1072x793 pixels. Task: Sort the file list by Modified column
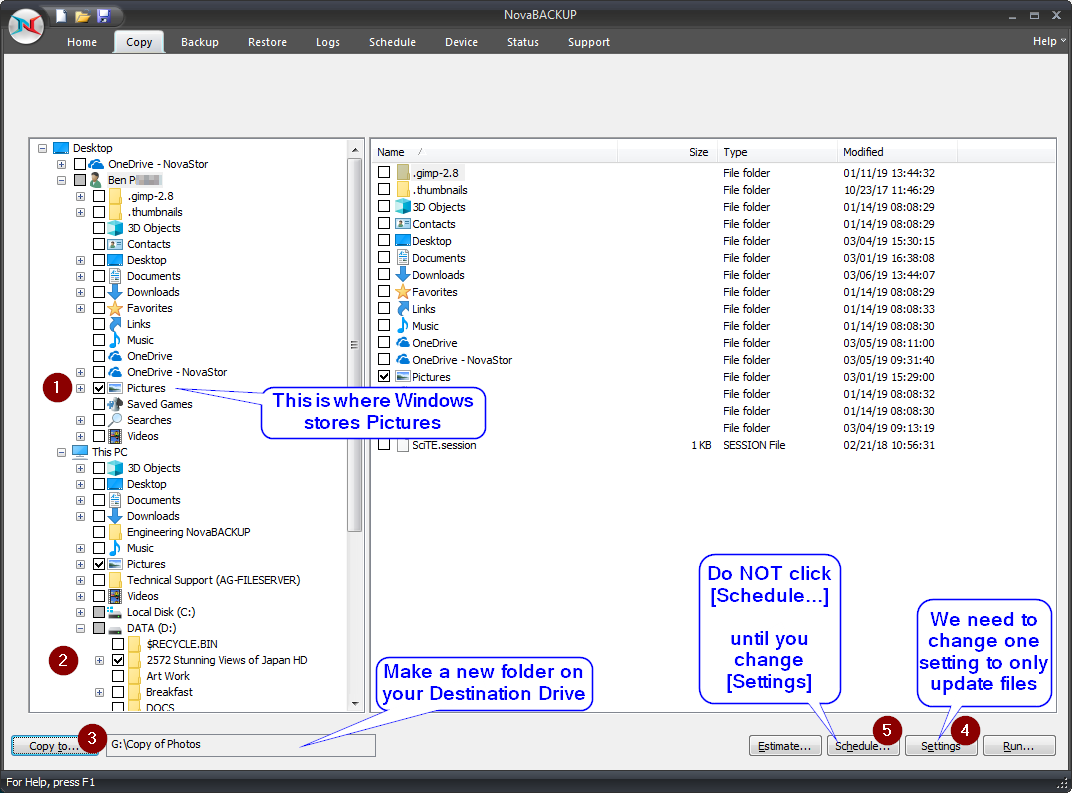tap(897, 152)
